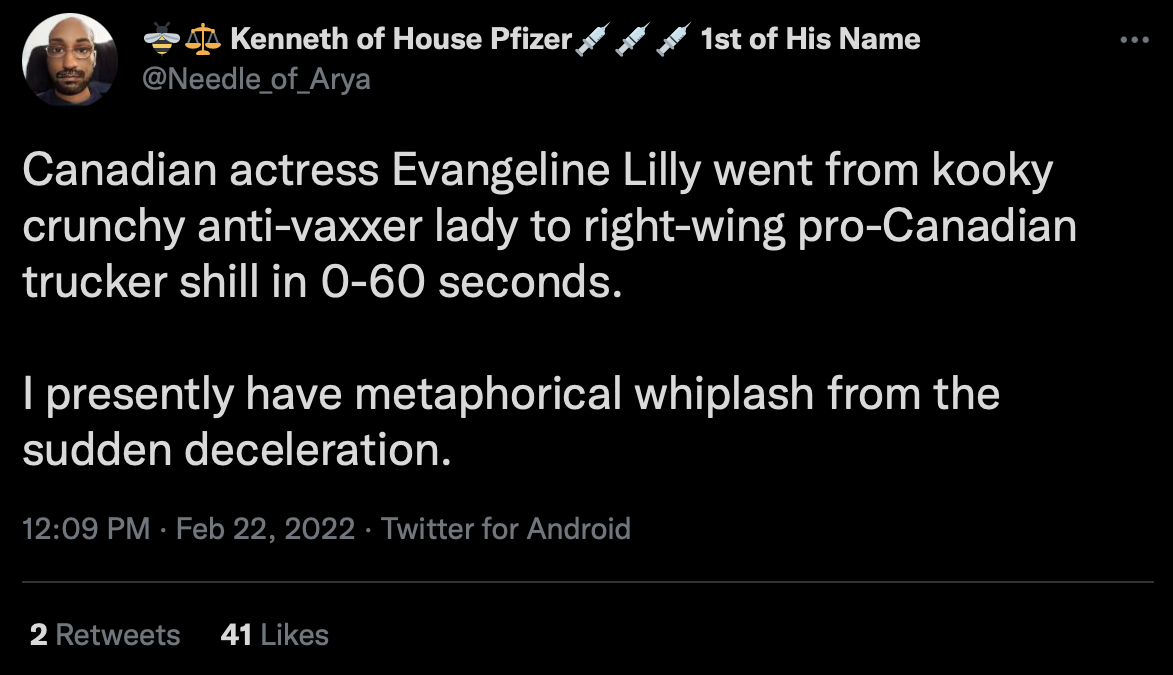This screenshot has height=675, width=1173.
Task: Click the author's profile avatar photo
Action: pyautogui.click(x=69, y=59)
